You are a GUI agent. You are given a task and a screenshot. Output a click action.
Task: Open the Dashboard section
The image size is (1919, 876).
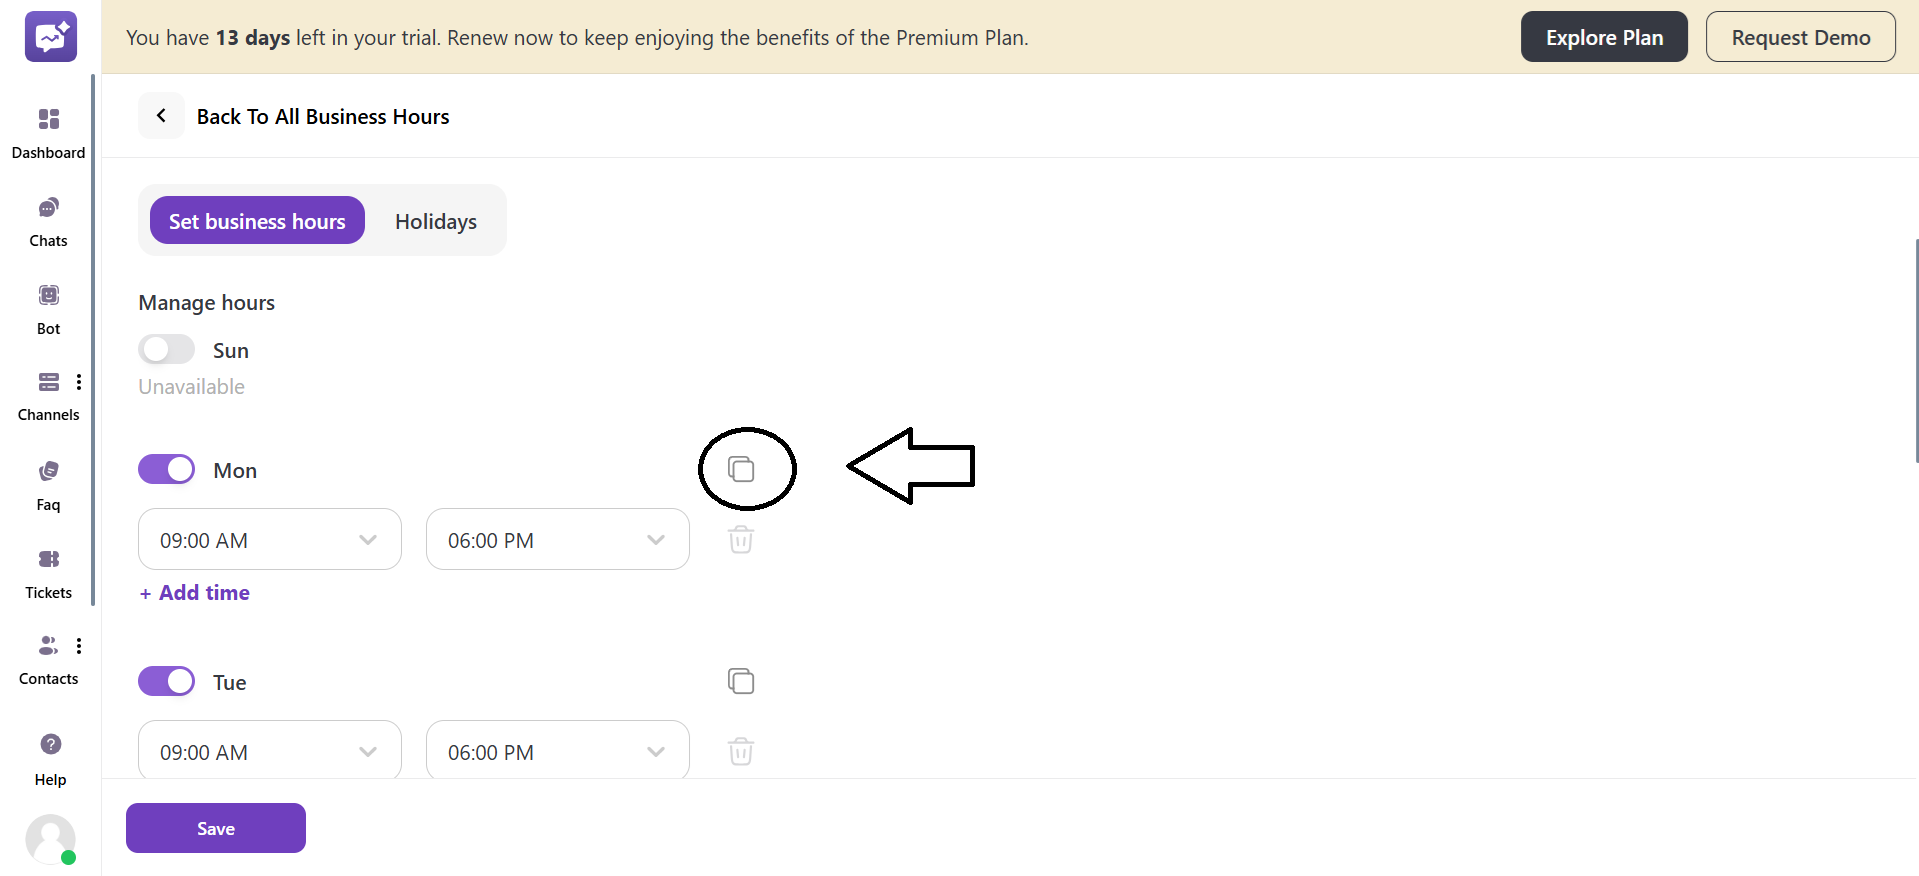tap(48, 130)
